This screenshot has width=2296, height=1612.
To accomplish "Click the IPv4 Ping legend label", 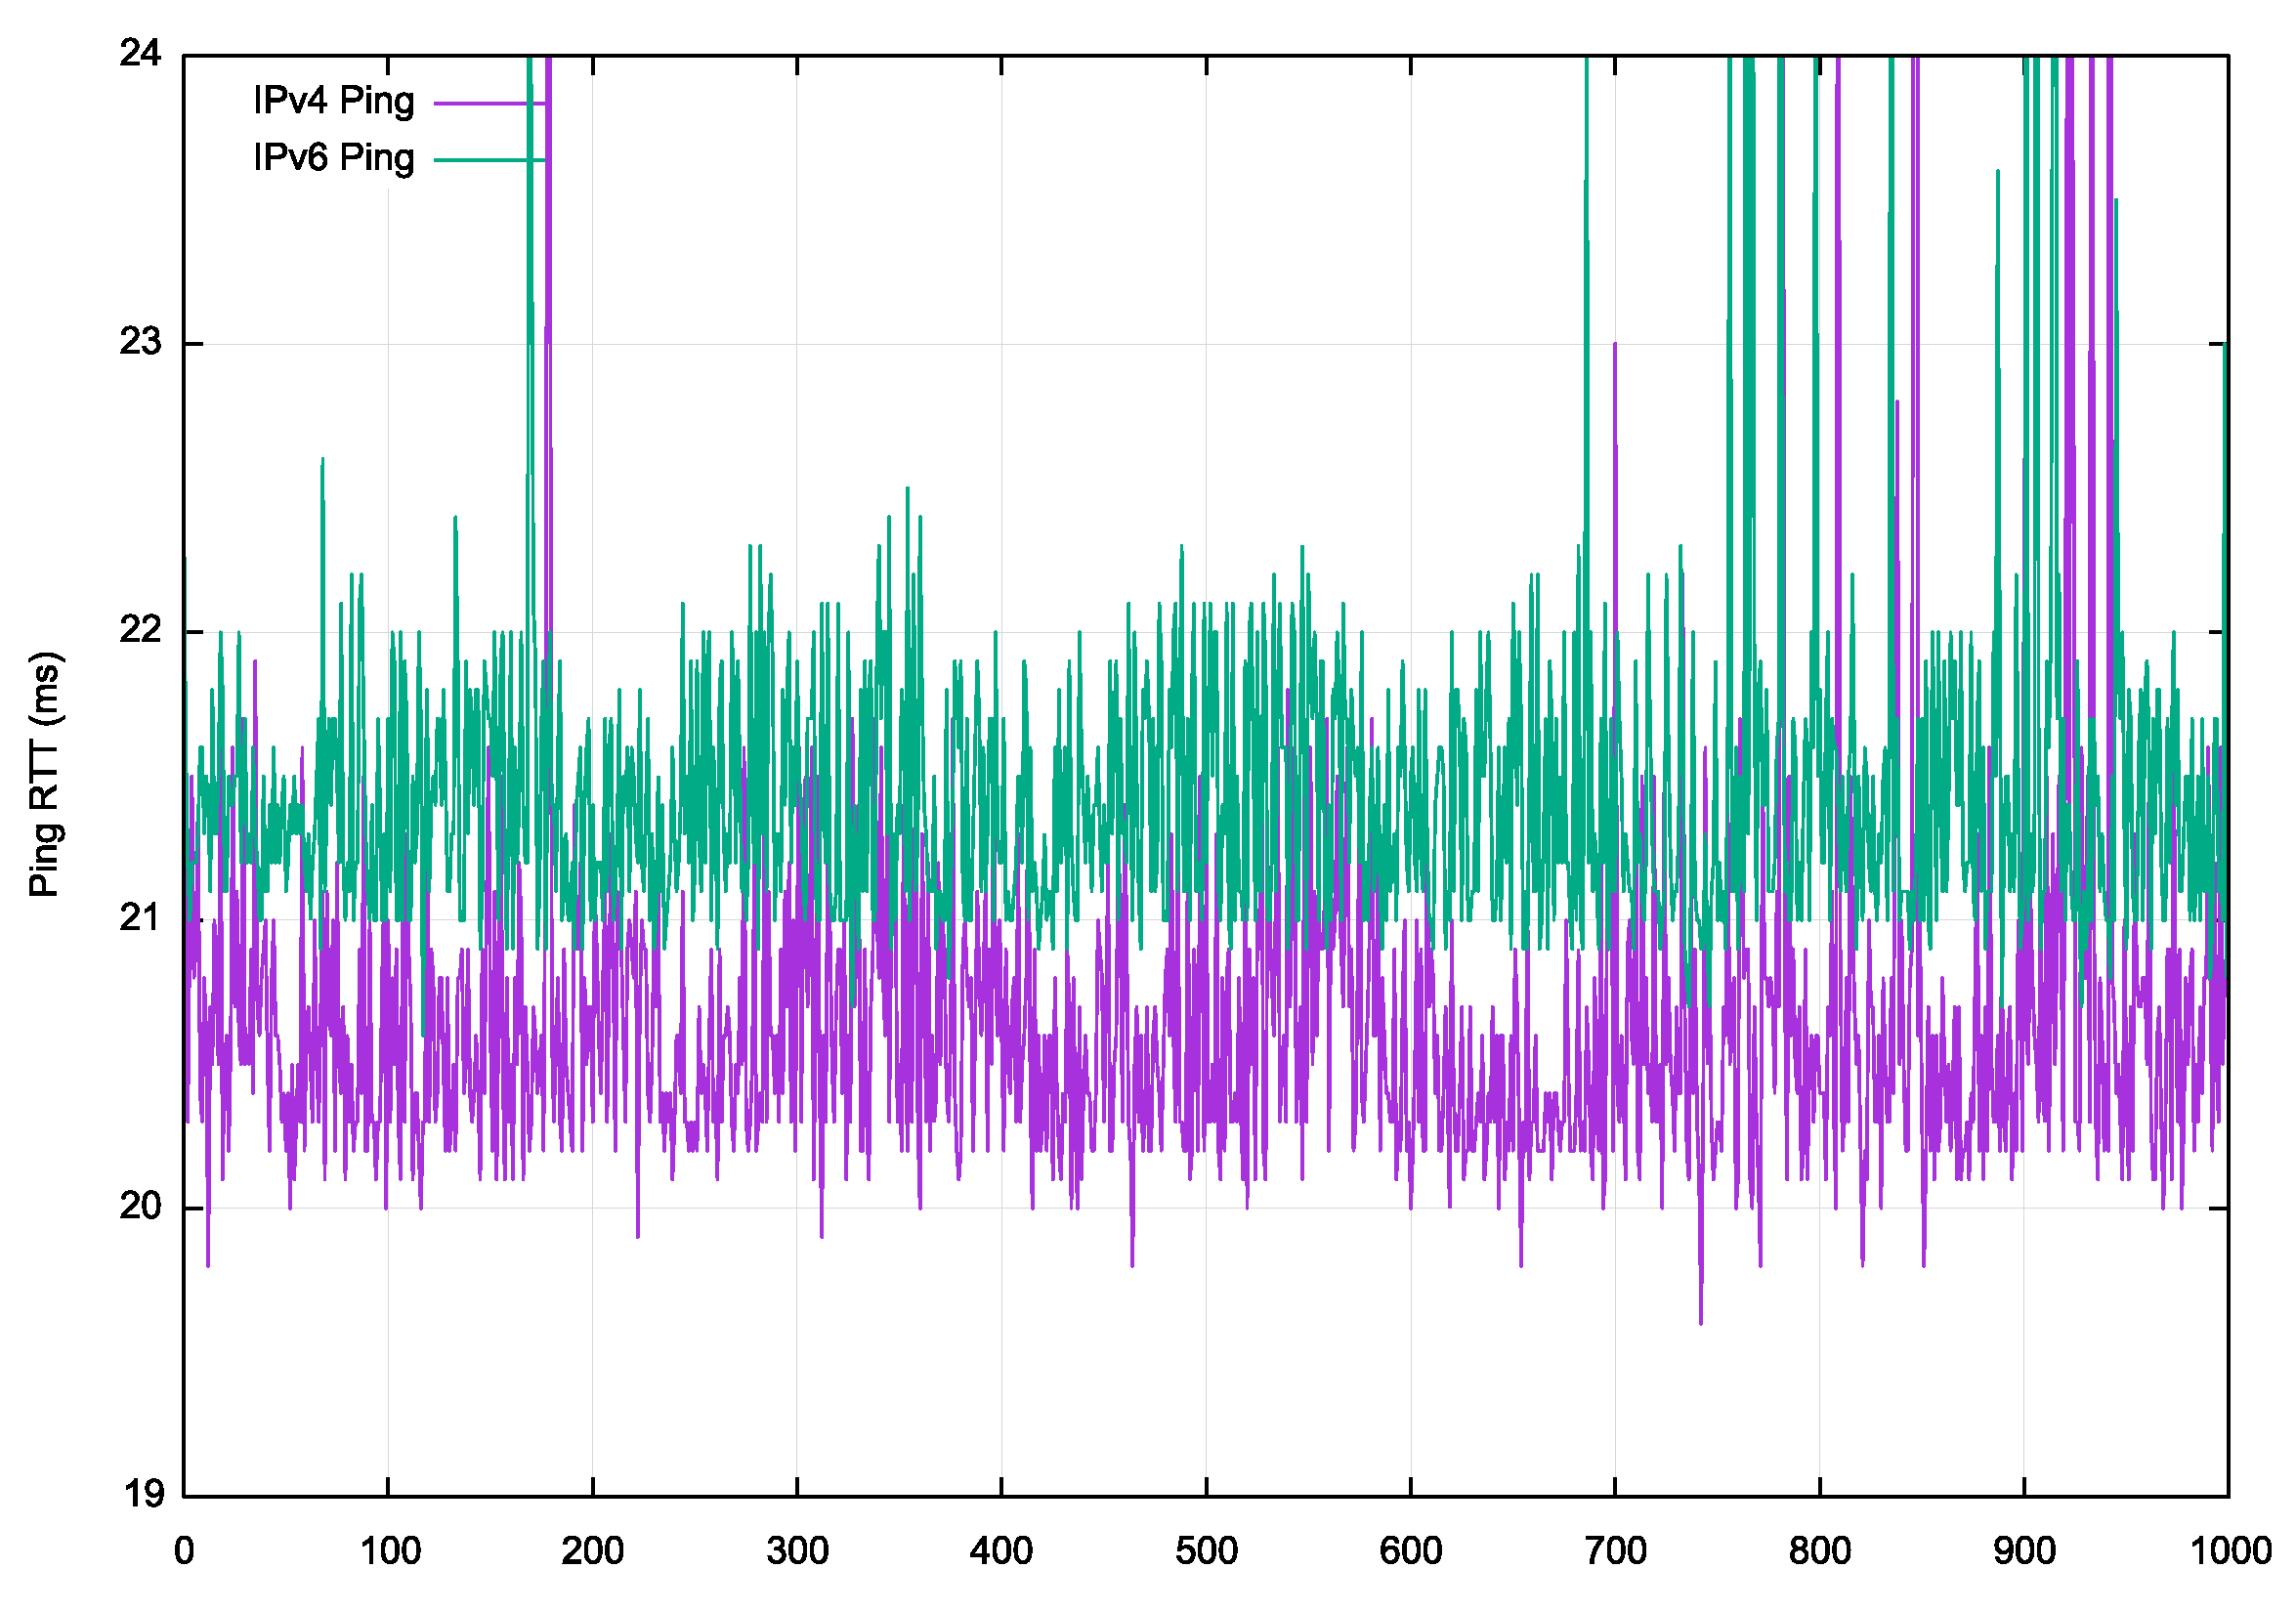I will (333, 101).
